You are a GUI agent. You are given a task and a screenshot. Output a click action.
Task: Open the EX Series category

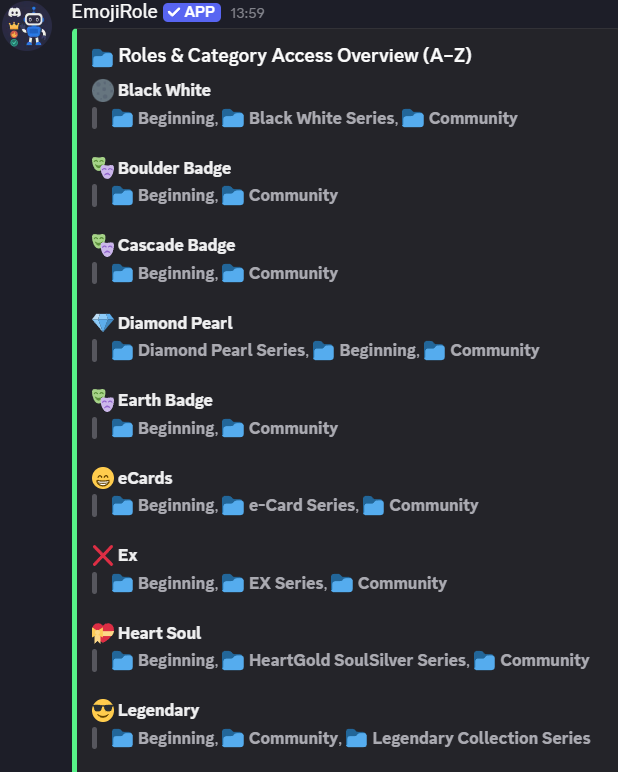(x=286, y=583)
